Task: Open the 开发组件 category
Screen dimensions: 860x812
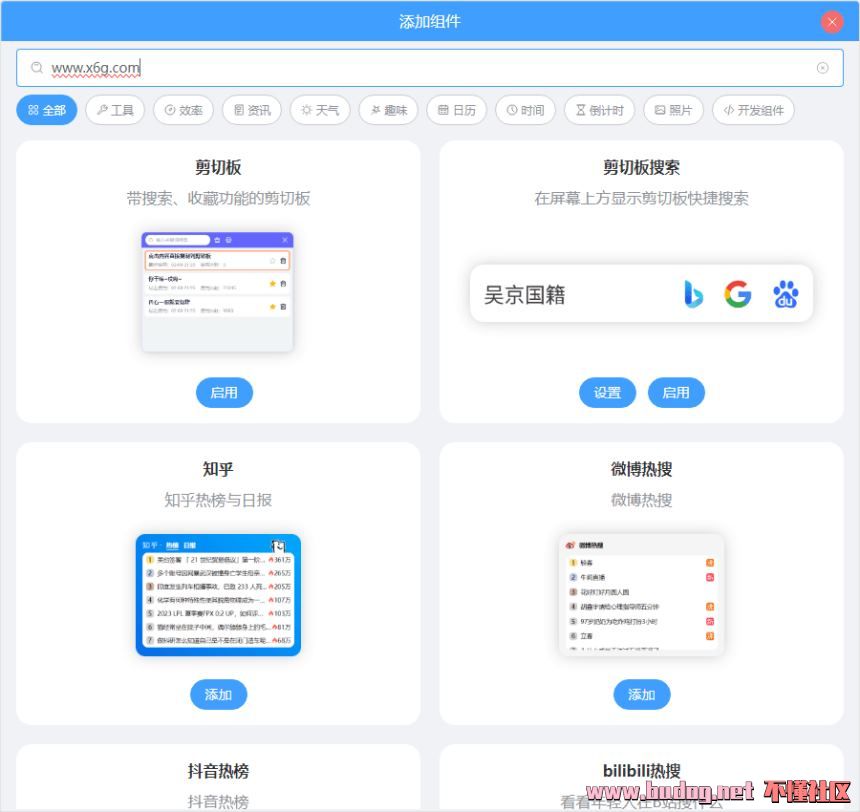Action: click(x=754, y=110)
